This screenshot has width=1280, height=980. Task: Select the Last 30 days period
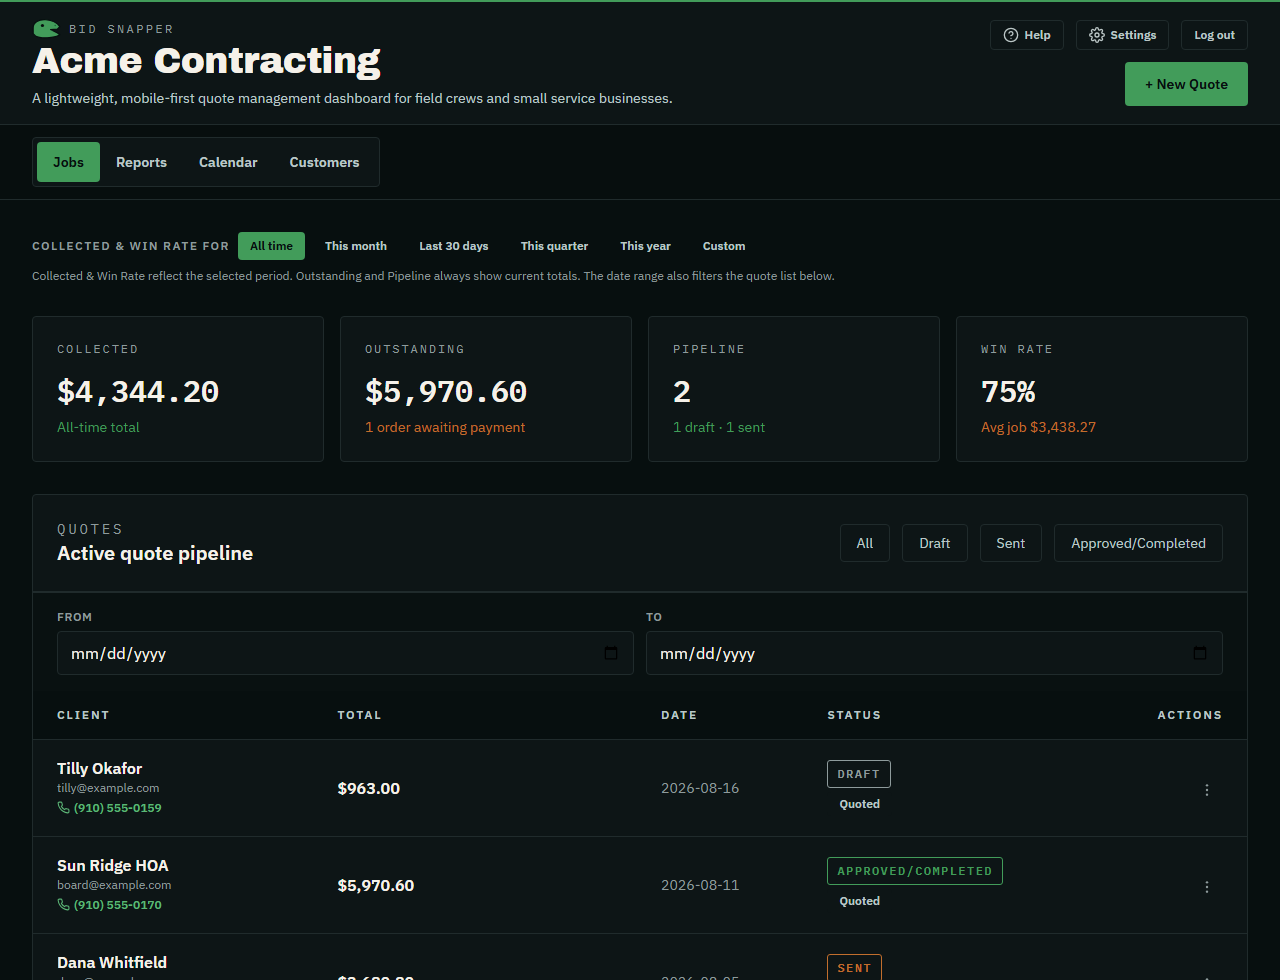454,246
